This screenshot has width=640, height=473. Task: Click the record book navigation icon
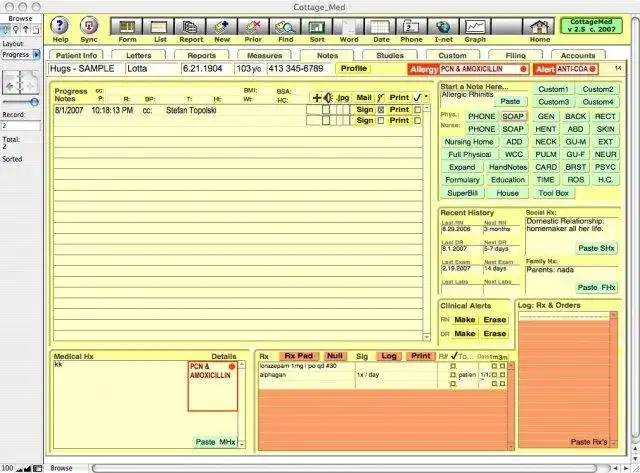21,84
